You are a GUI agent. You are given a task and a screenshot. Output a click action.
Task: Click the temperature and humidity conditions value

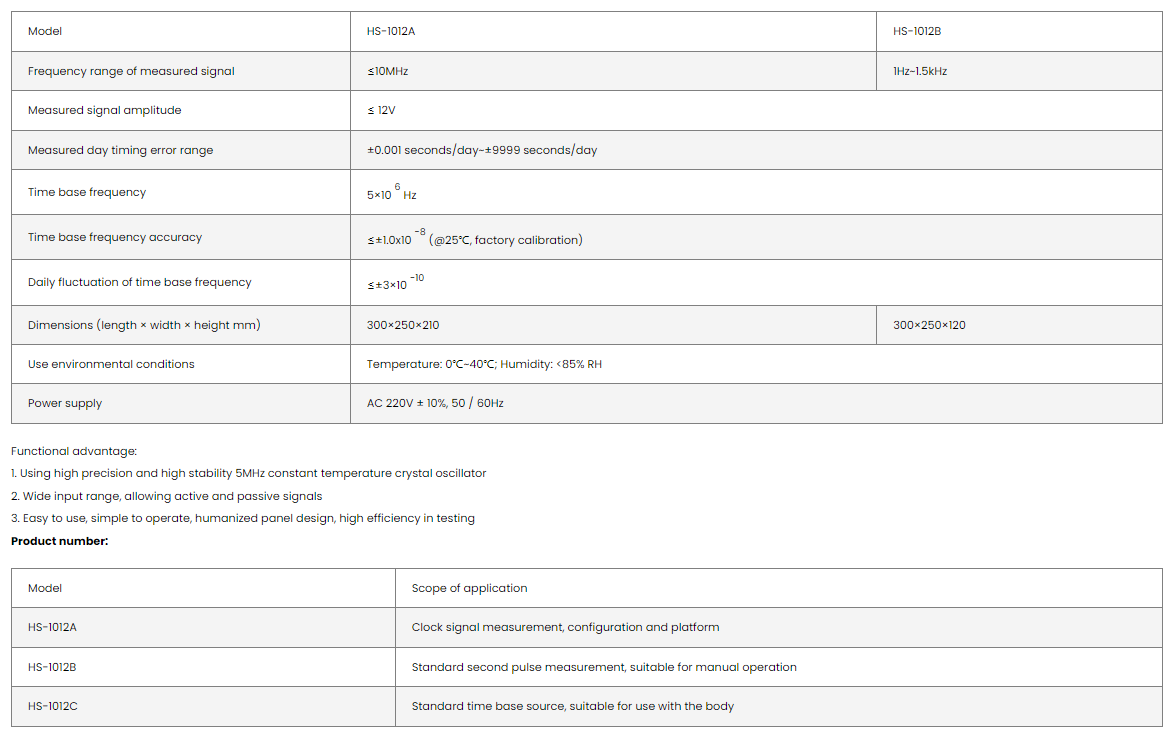(x=484, y=364)
